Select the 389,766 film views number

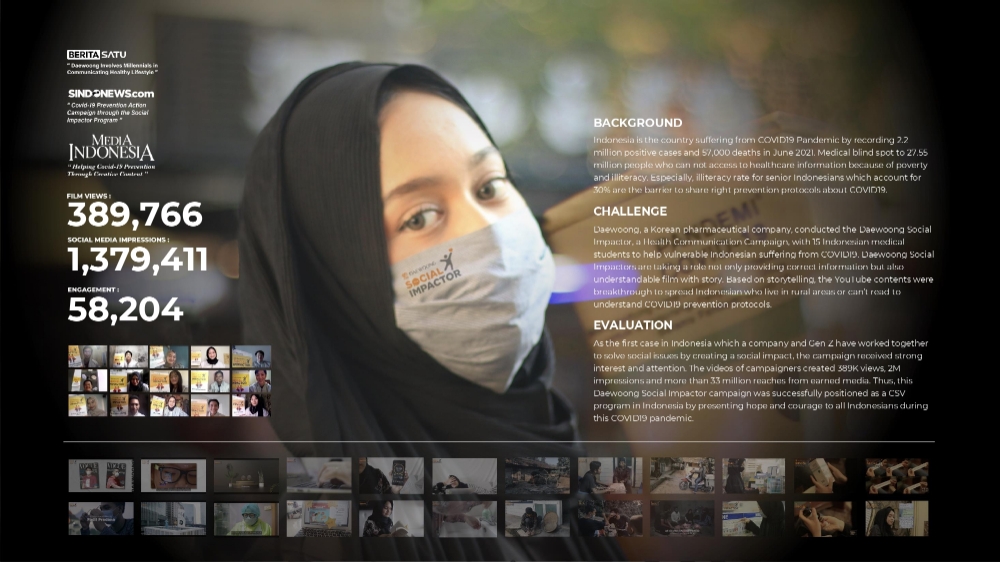click(x=134, y=215)
